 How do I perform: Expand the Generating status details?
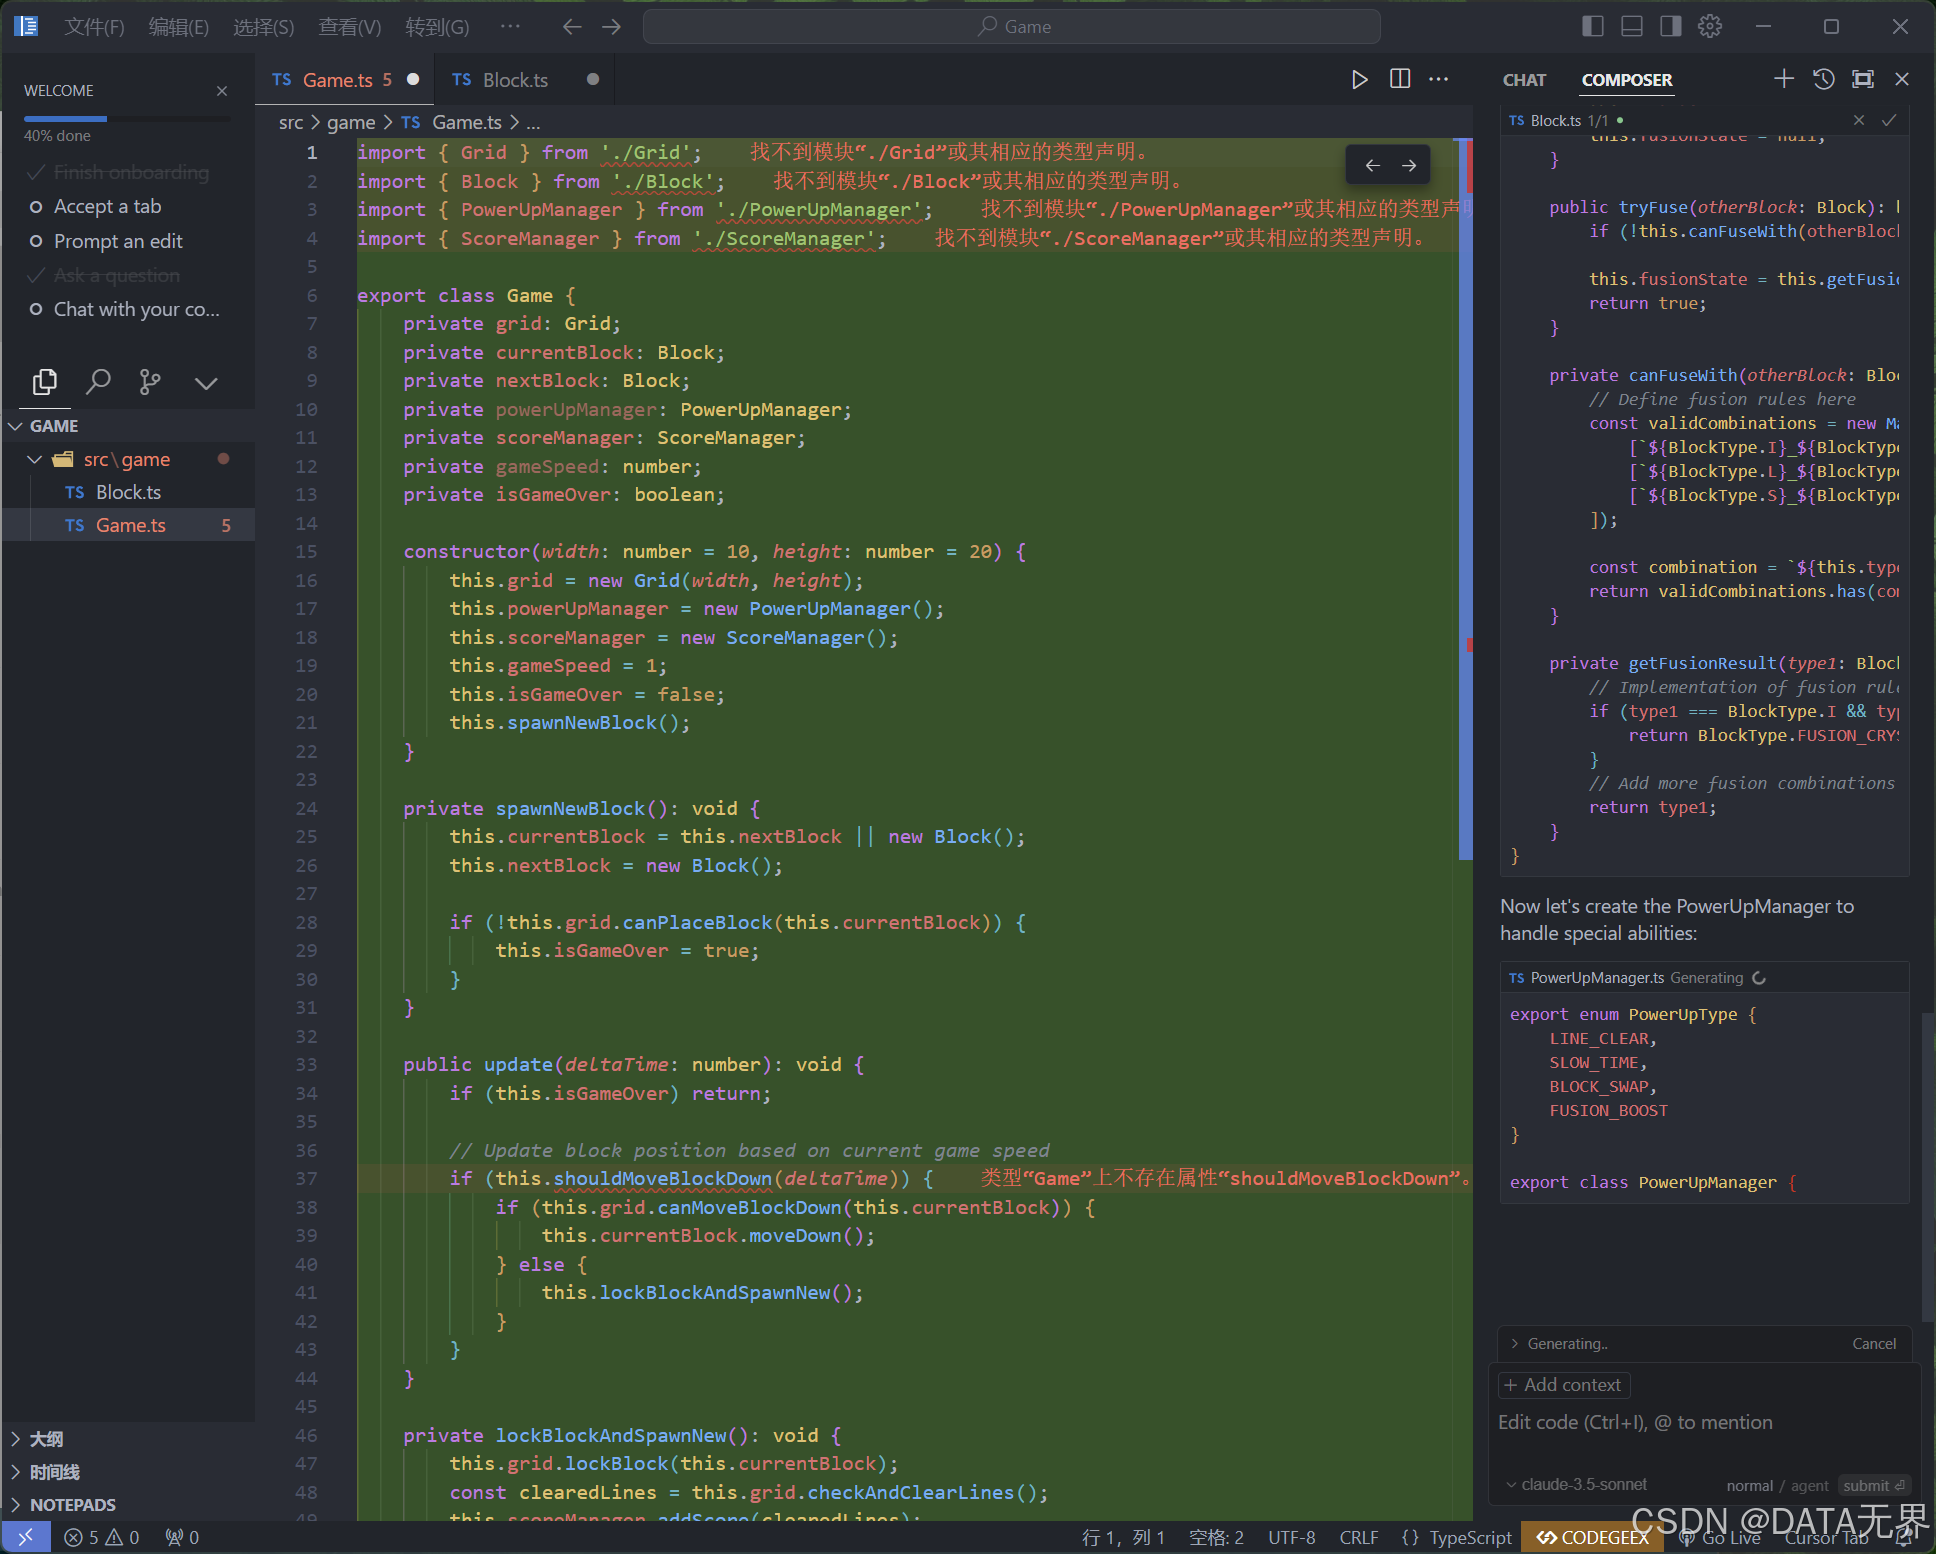point(1559,1344)
